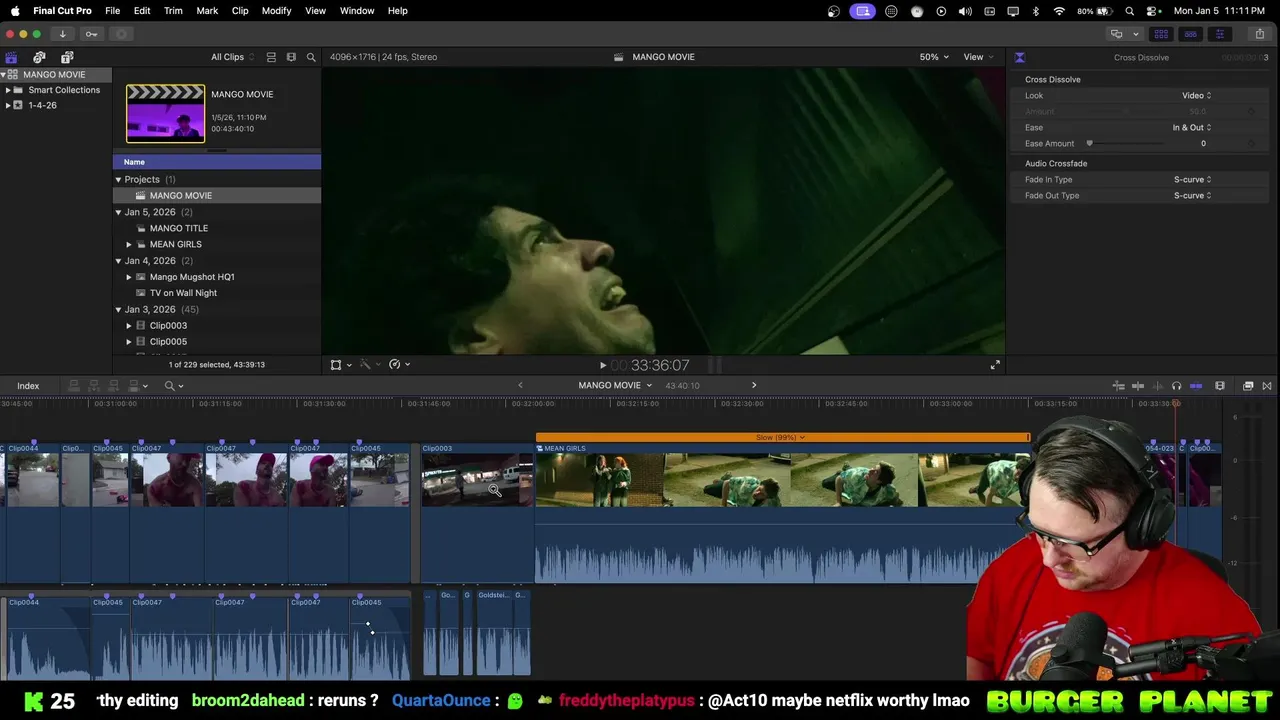Click the Share export button
1280x720 pixels.
[x=1260, y=34]
